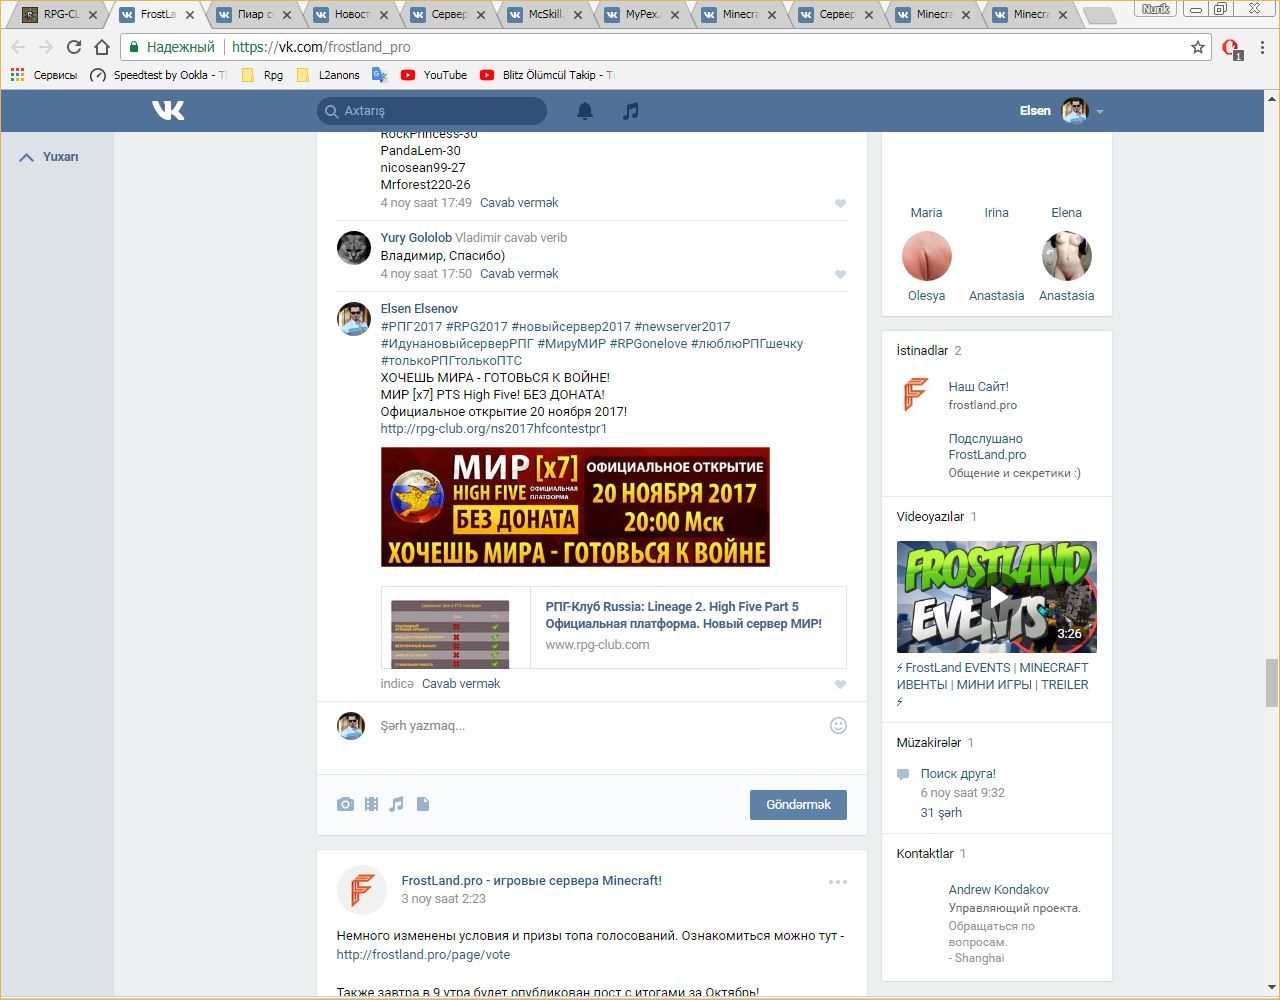Open the Google Translate bookmark icon
The image size is (1280, 1000).
point(379,75)
